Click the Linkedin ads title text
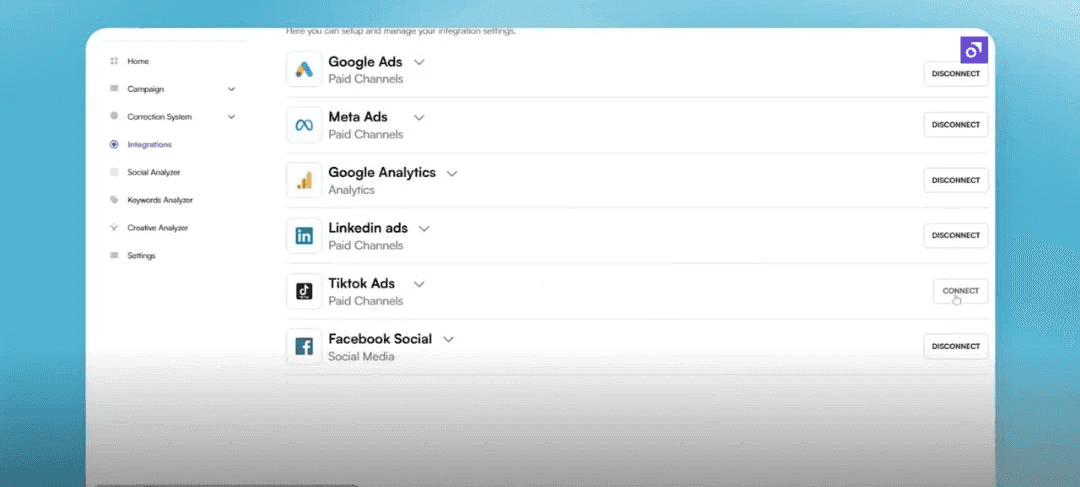This screenshot has width=1080, height=487. (x=368, y=228)
